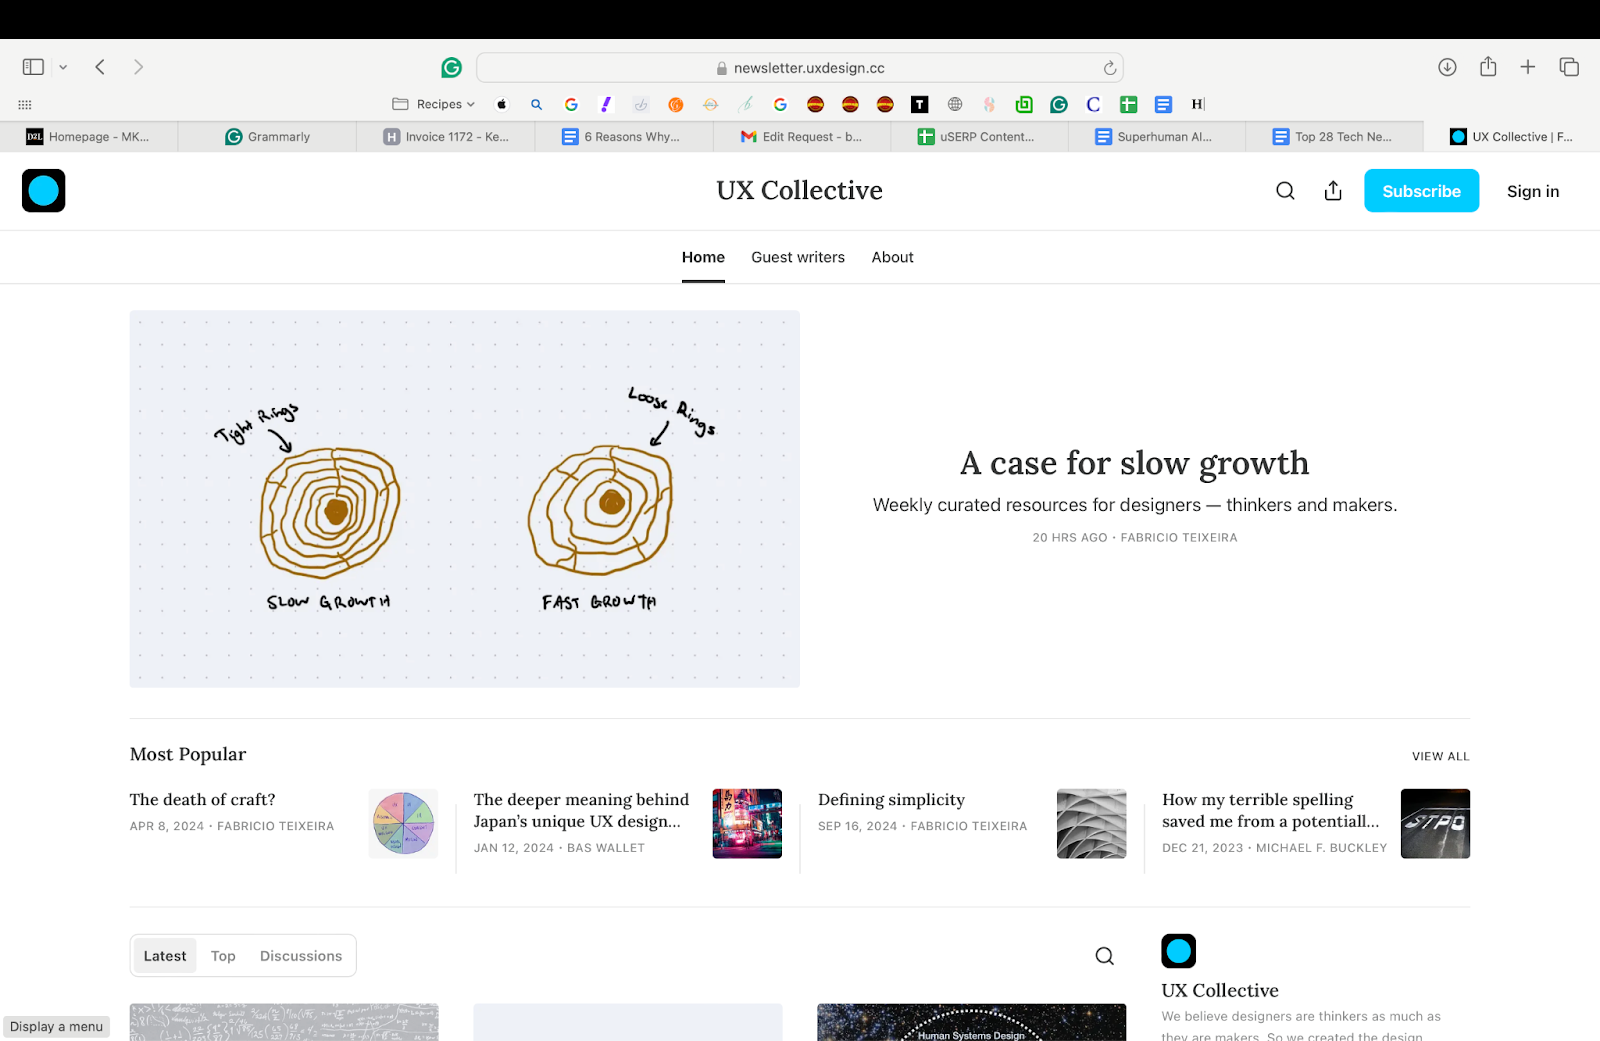Open the pie chart post thumbnail
Viewport: 1600px width, 1041px height.
(x=403, y=824)
